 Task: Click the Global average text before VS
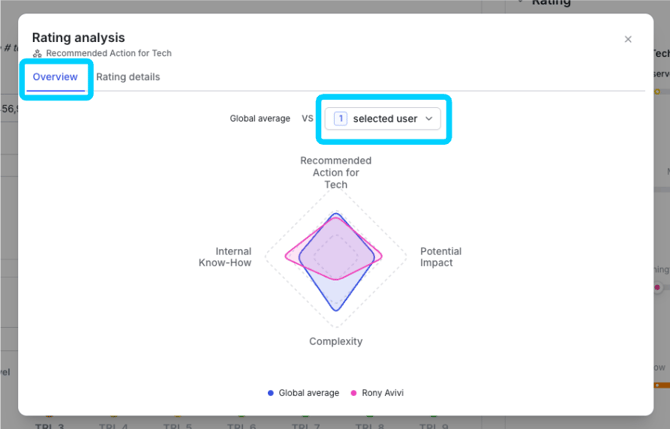[260, 119]
